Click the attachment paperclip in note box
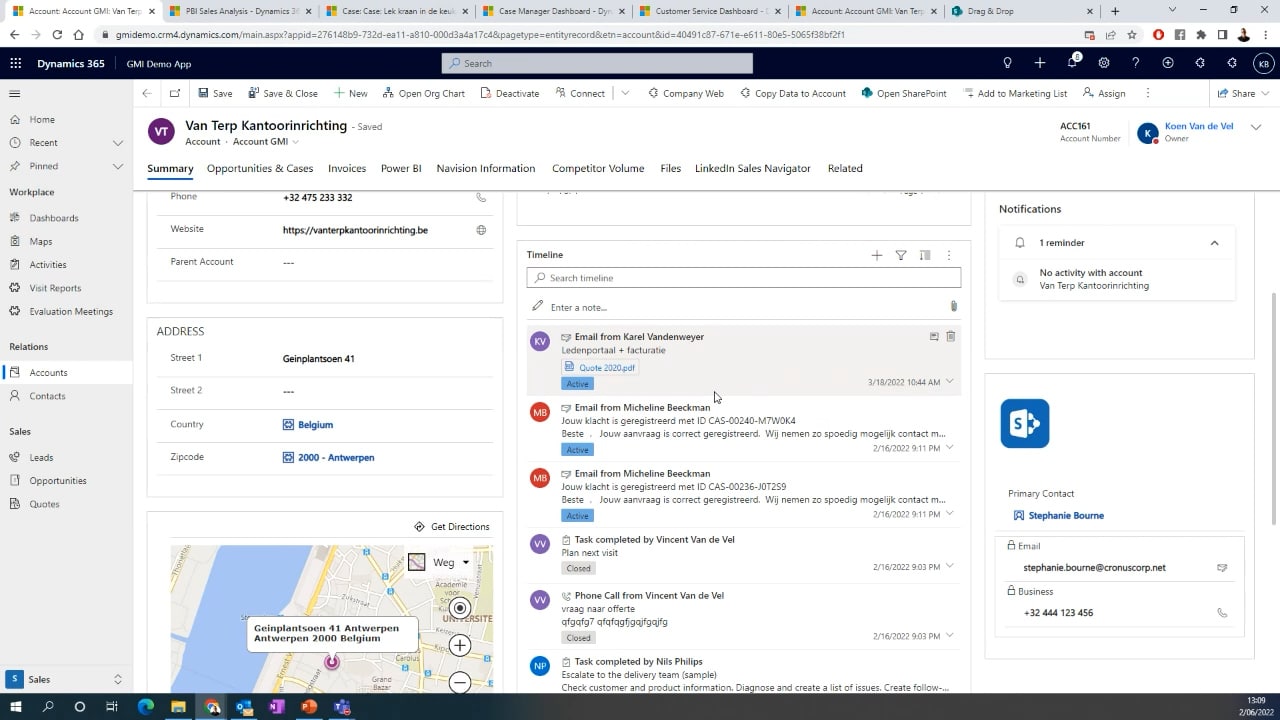This screenshot has width=1280, height=720. point(953,306)
